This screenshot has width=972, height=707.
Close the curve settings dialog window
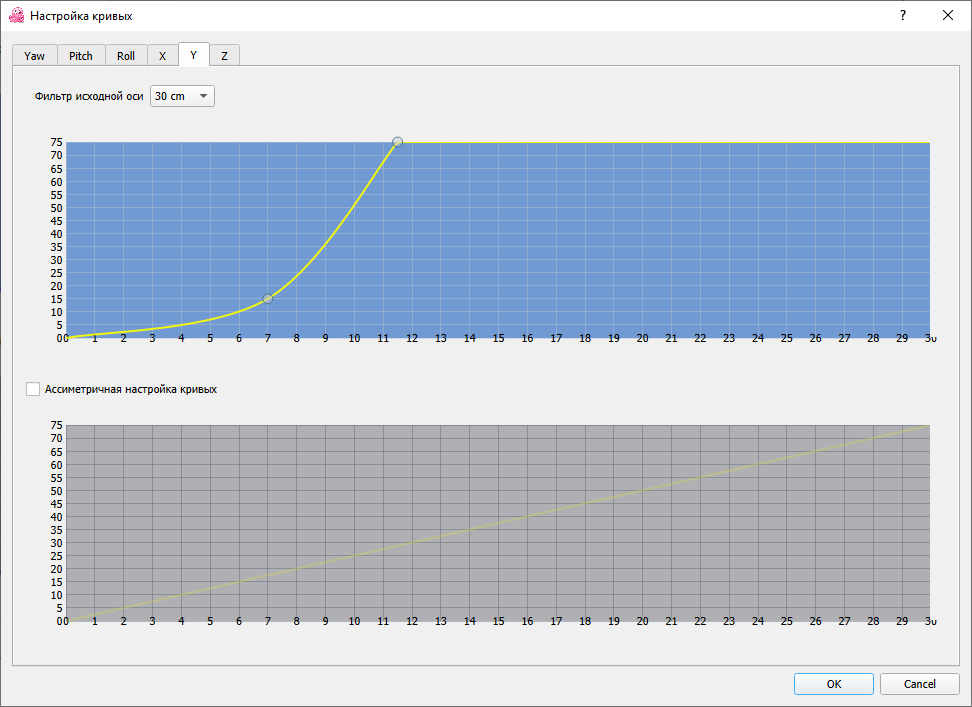click(948, 16)
